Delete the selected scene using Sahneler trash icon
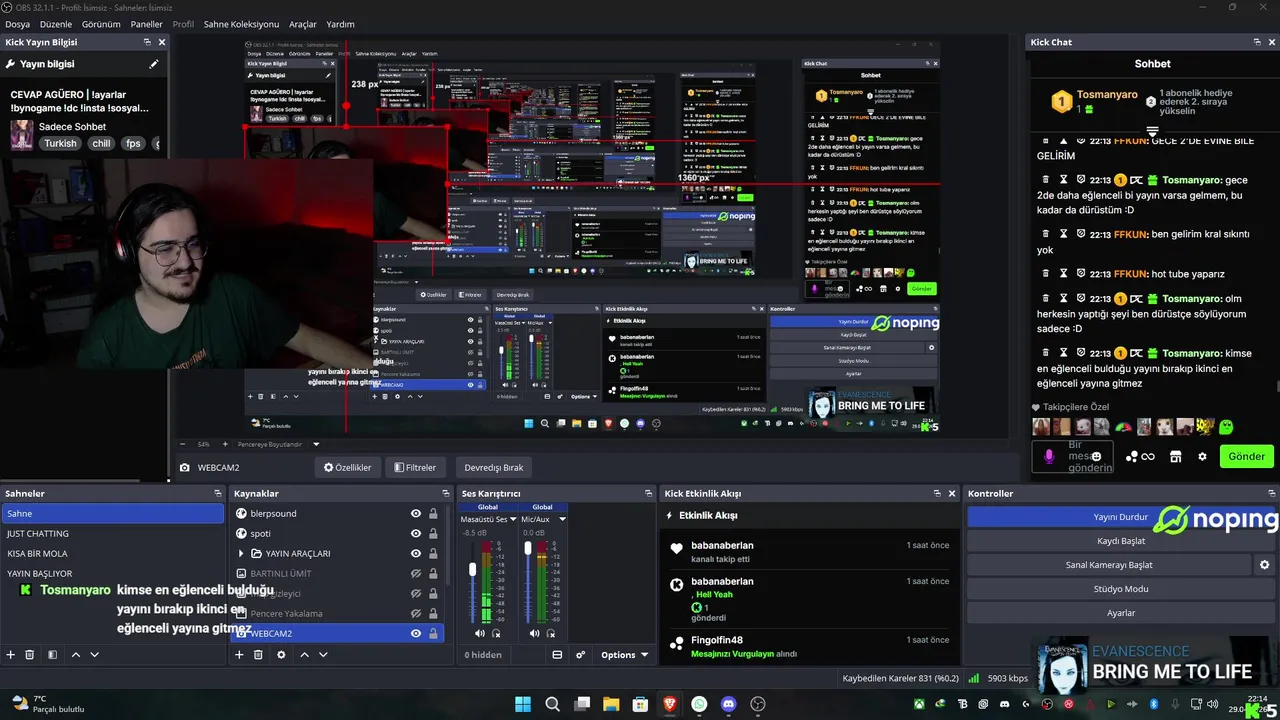Image resolution: width=1280 pixels, height=720 pixels. 30,655
